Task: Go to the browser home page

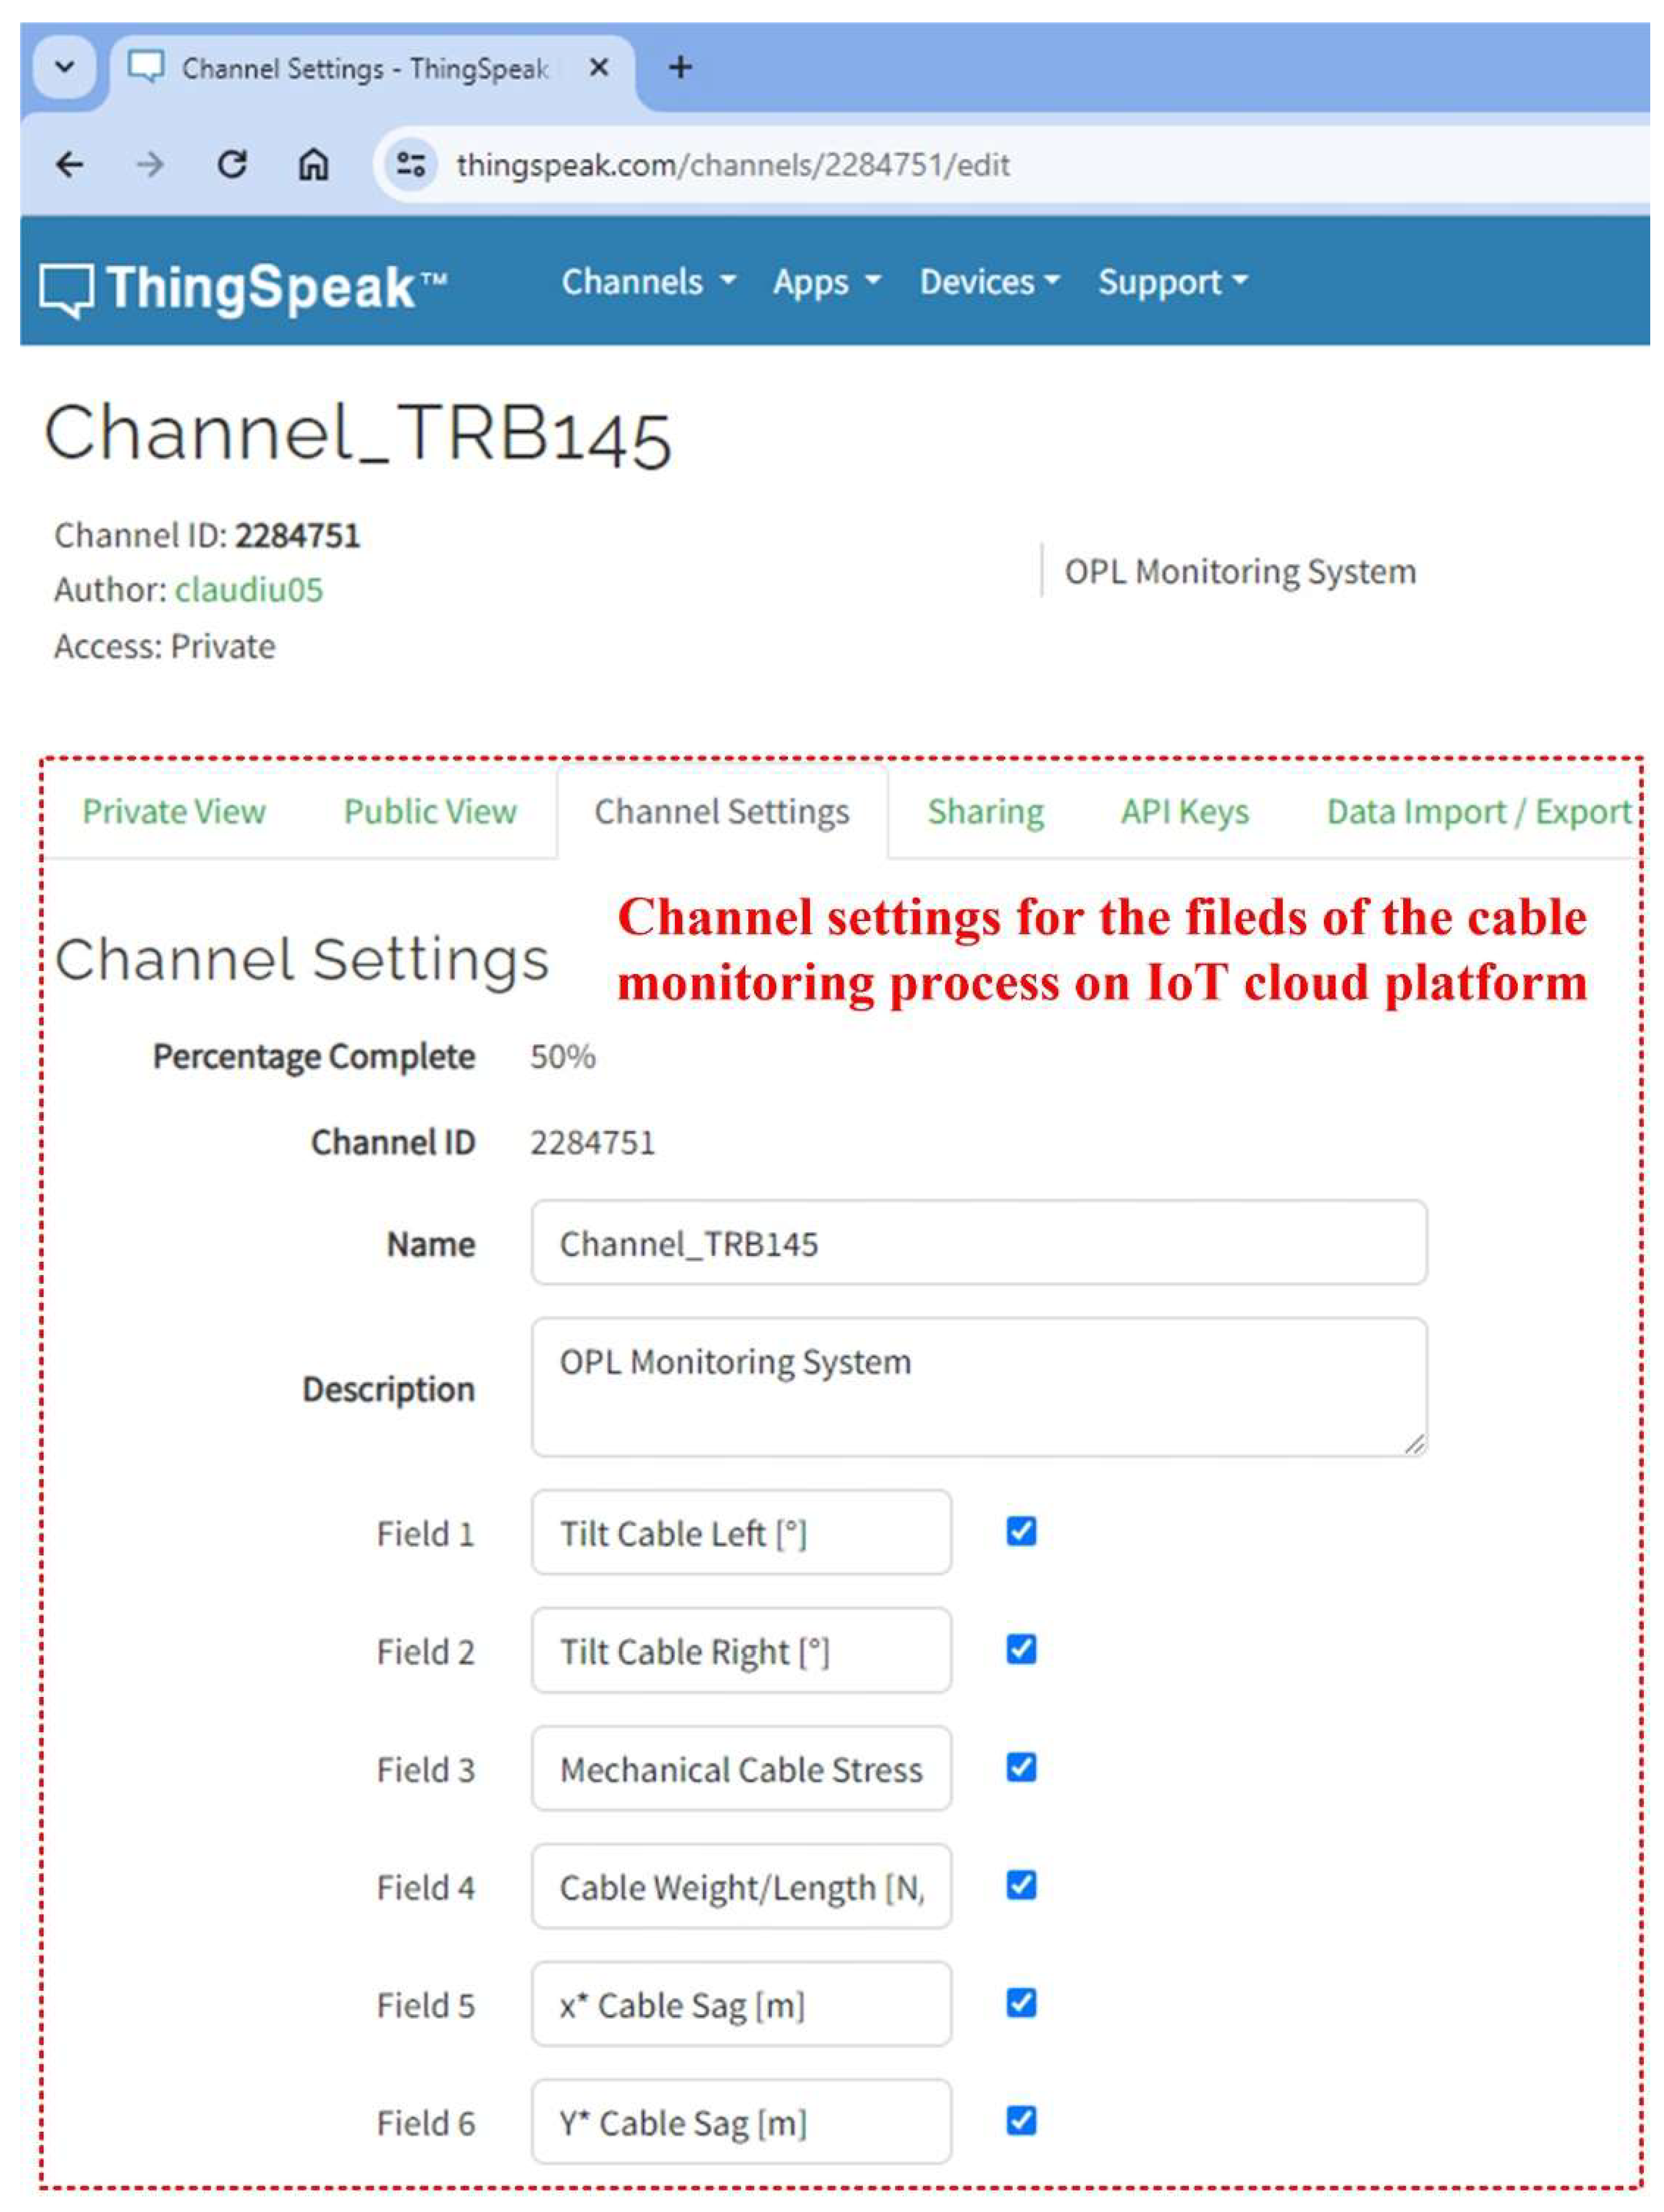Action: [x=313, y=164]
